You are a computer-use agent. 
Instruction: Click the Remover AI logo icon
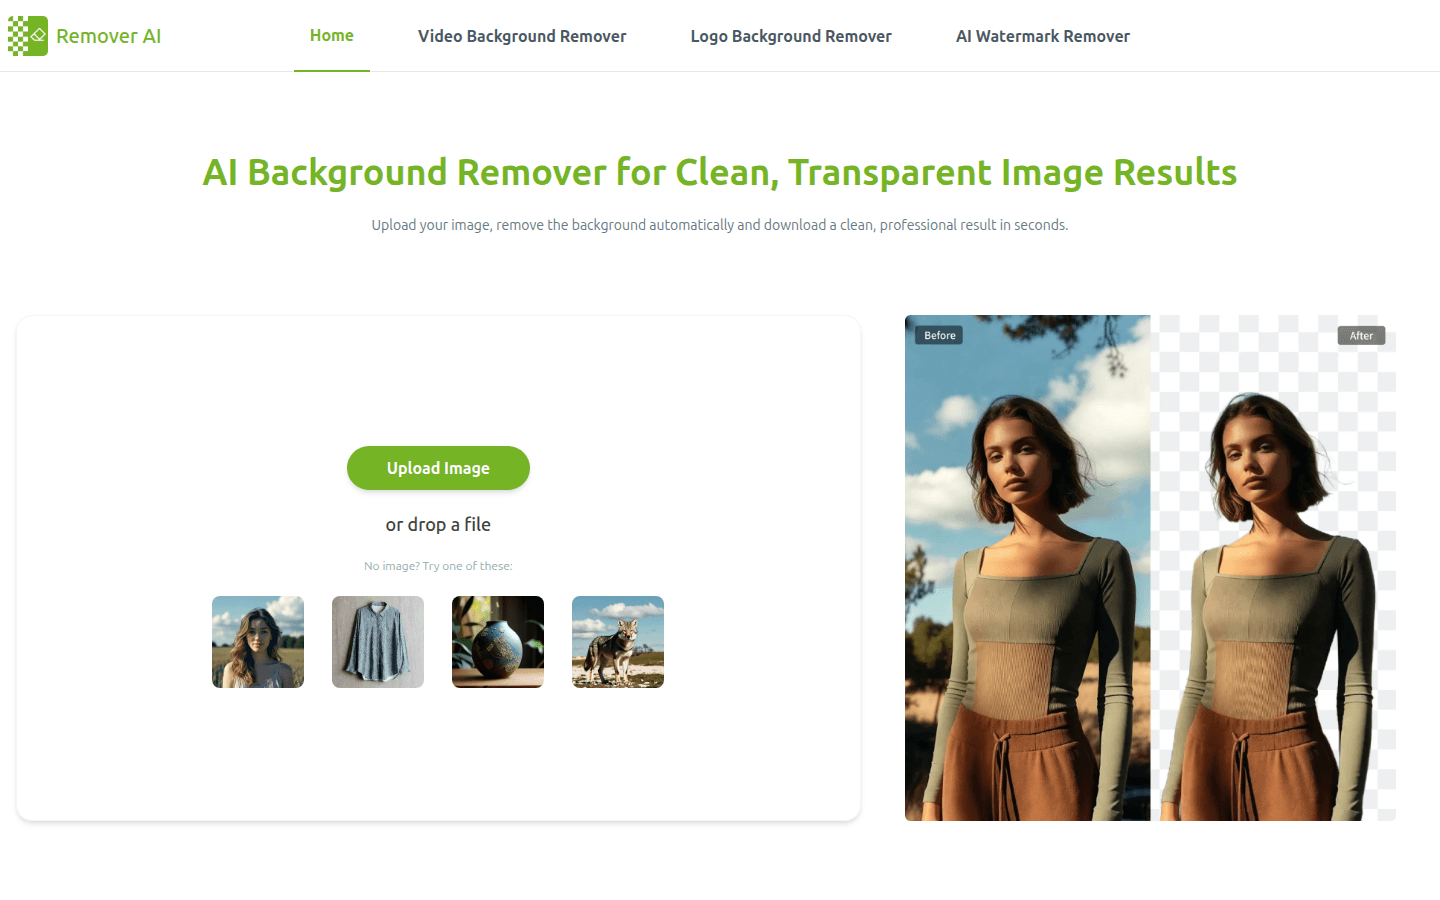coord(28,36)
